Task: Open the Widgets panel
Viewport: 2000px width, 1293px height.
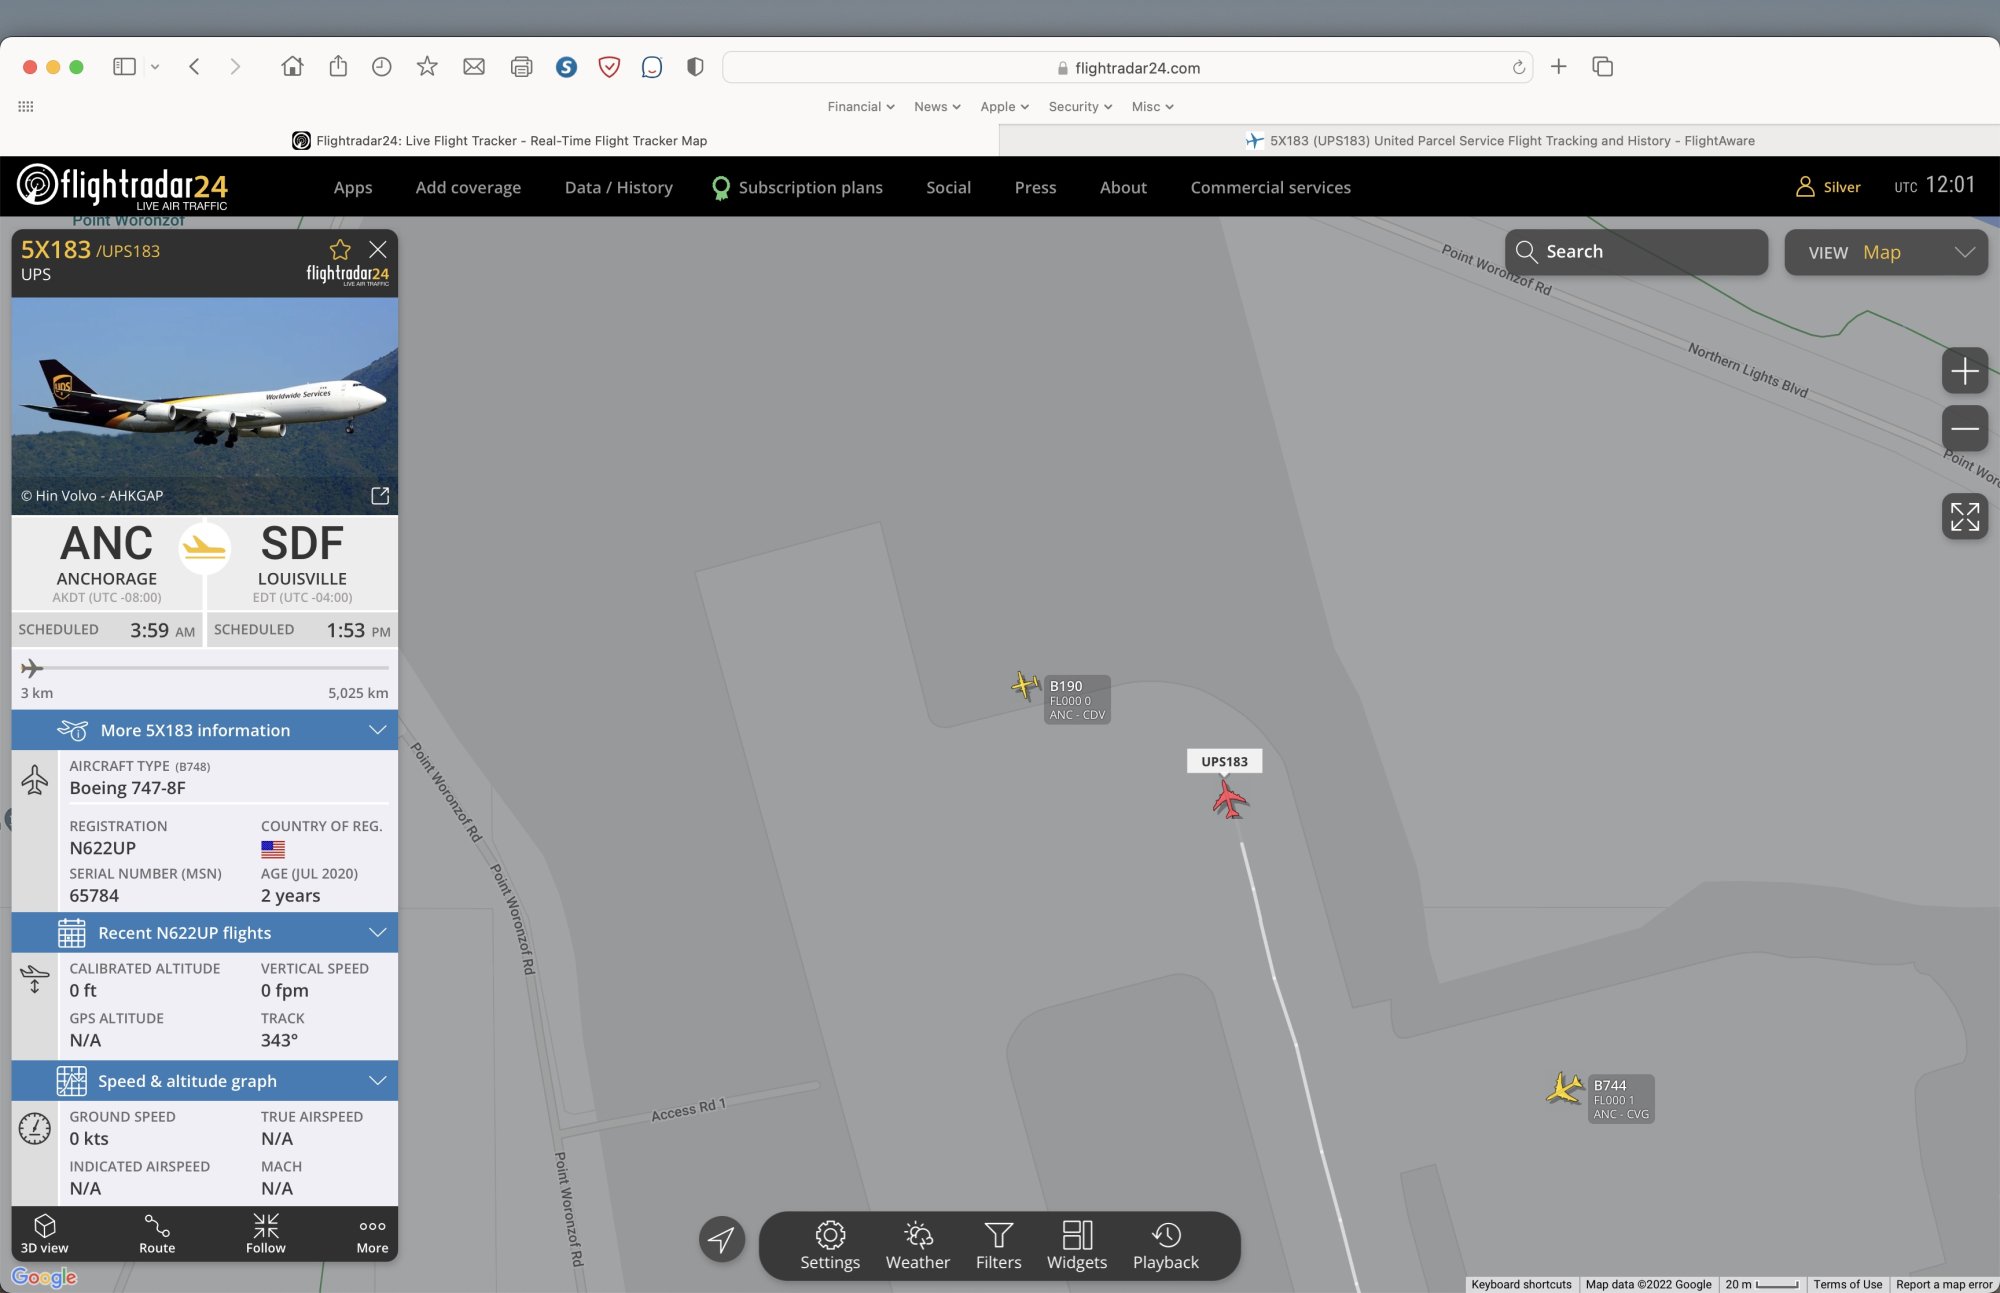Action: coord(1076,1245)
